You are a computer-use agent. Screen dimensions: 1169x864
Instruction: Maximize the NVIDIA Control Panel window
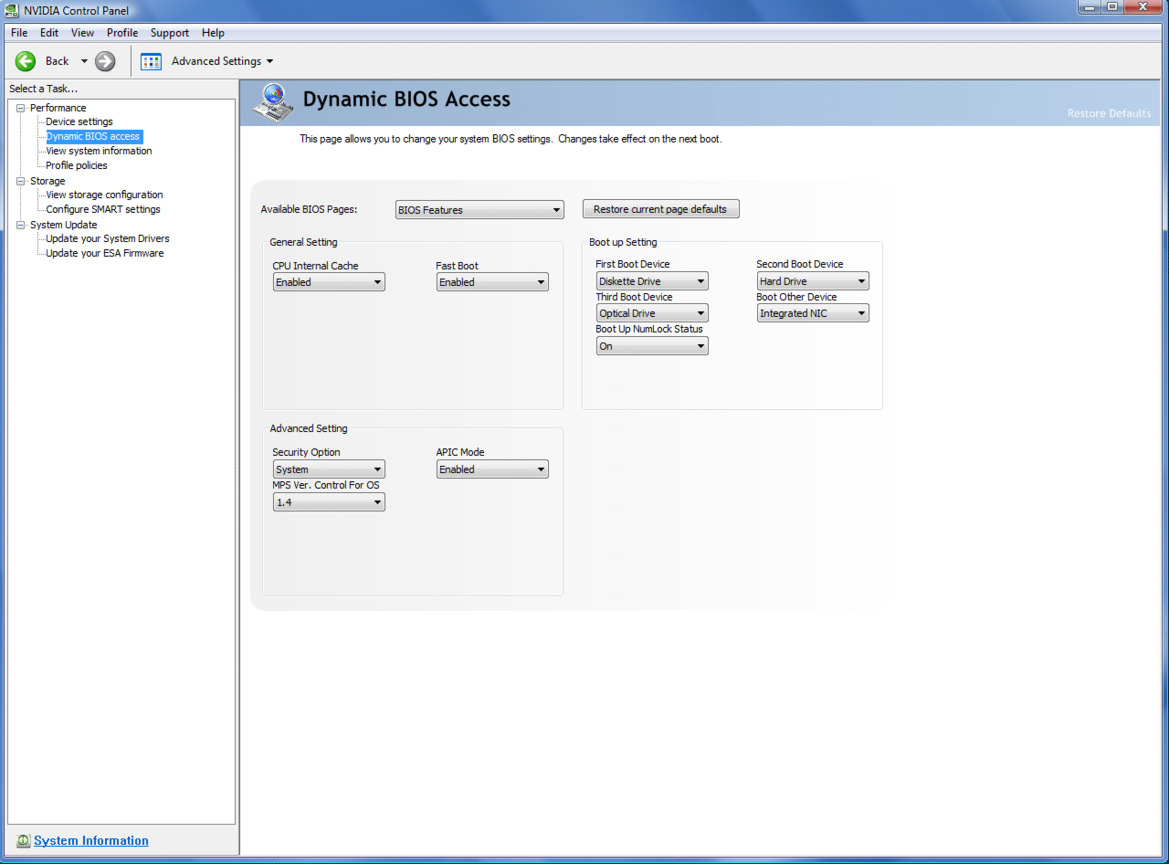(1112, 7)
